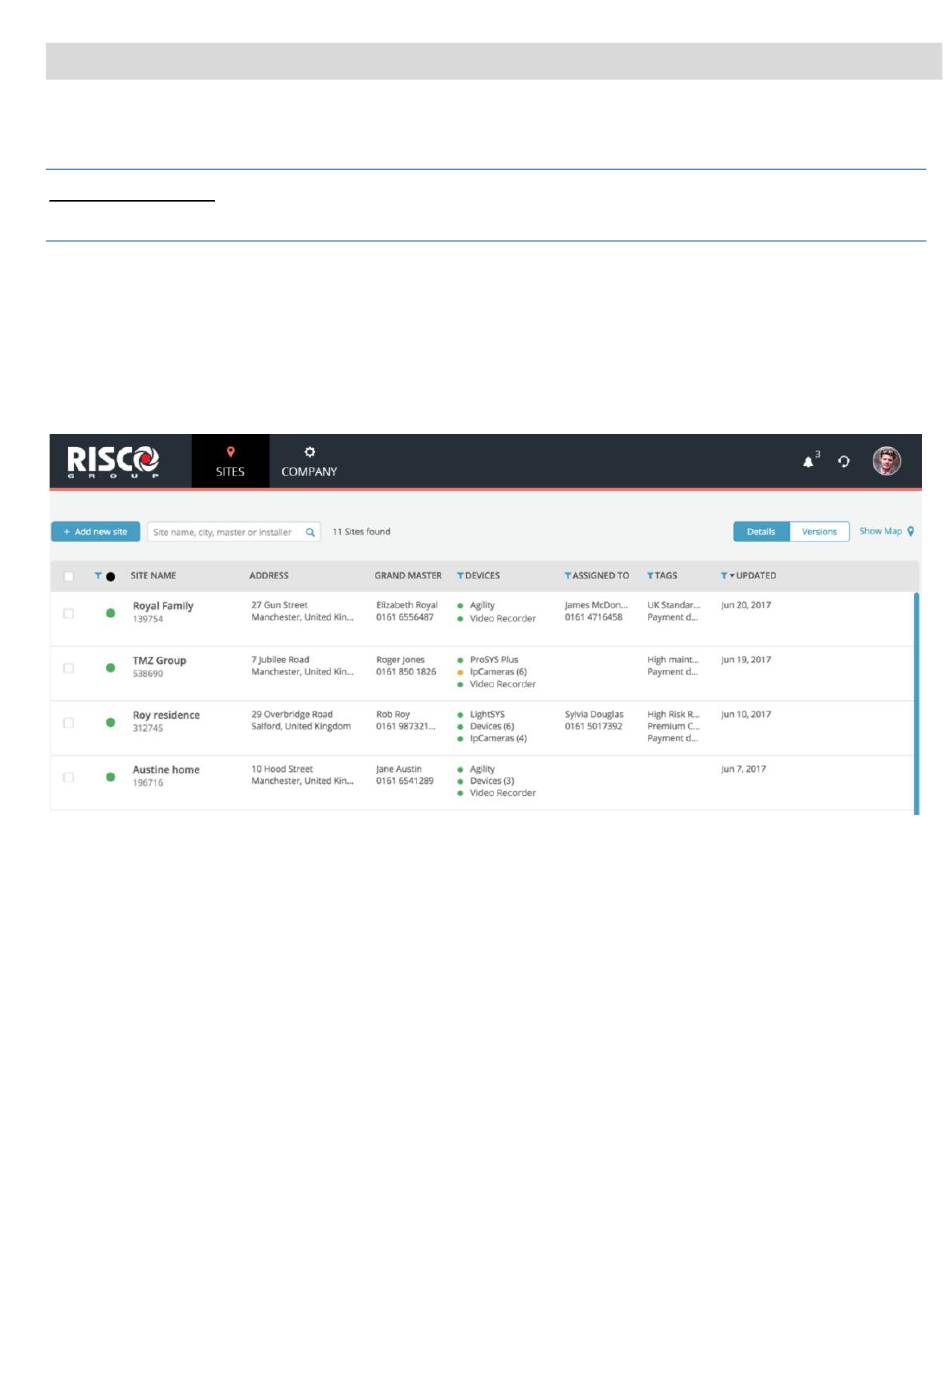Click 'High Risk R...' tag

(674, 714)
